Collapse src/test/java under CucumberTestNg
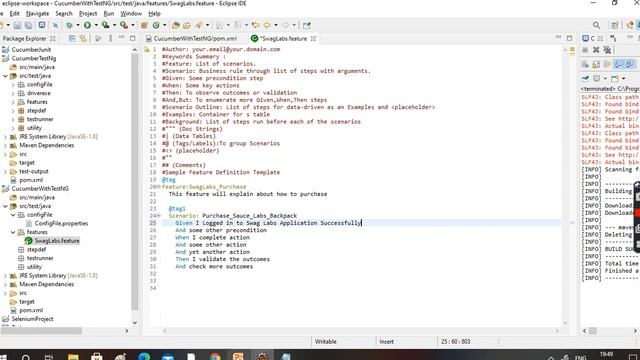640x360 pixels. pos(5,76)
